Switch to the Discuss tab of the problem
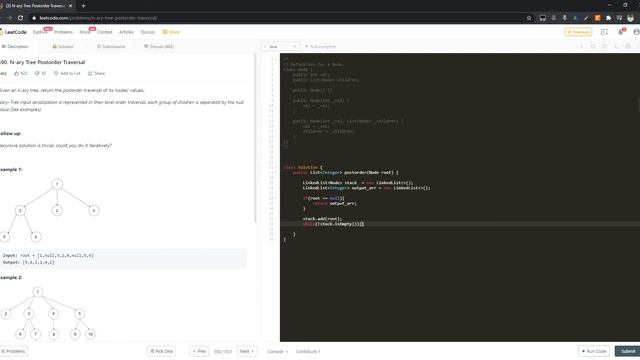The image size is (640, 360). [x=159, y=47]
